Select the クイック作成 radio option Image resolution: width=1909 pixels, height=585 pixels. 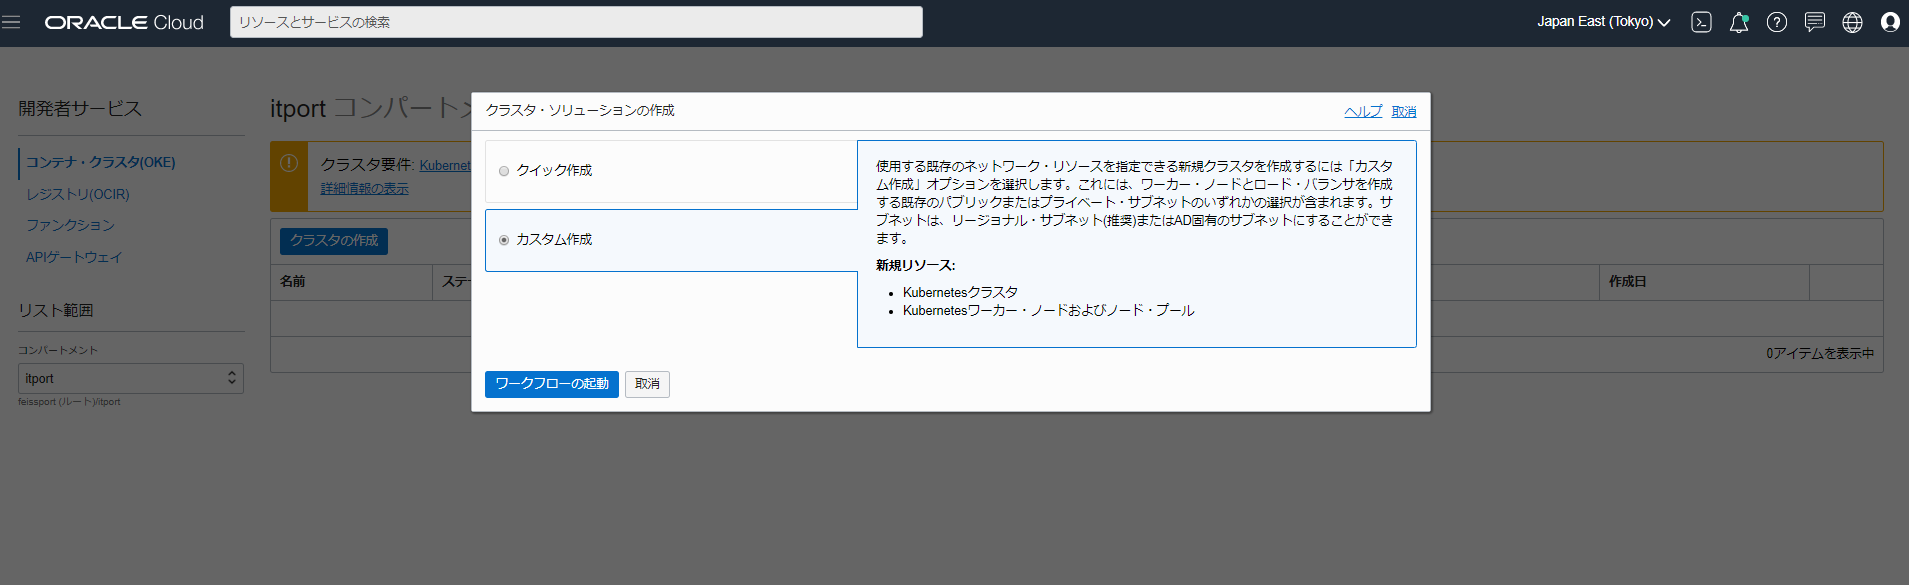click(504, 171)
